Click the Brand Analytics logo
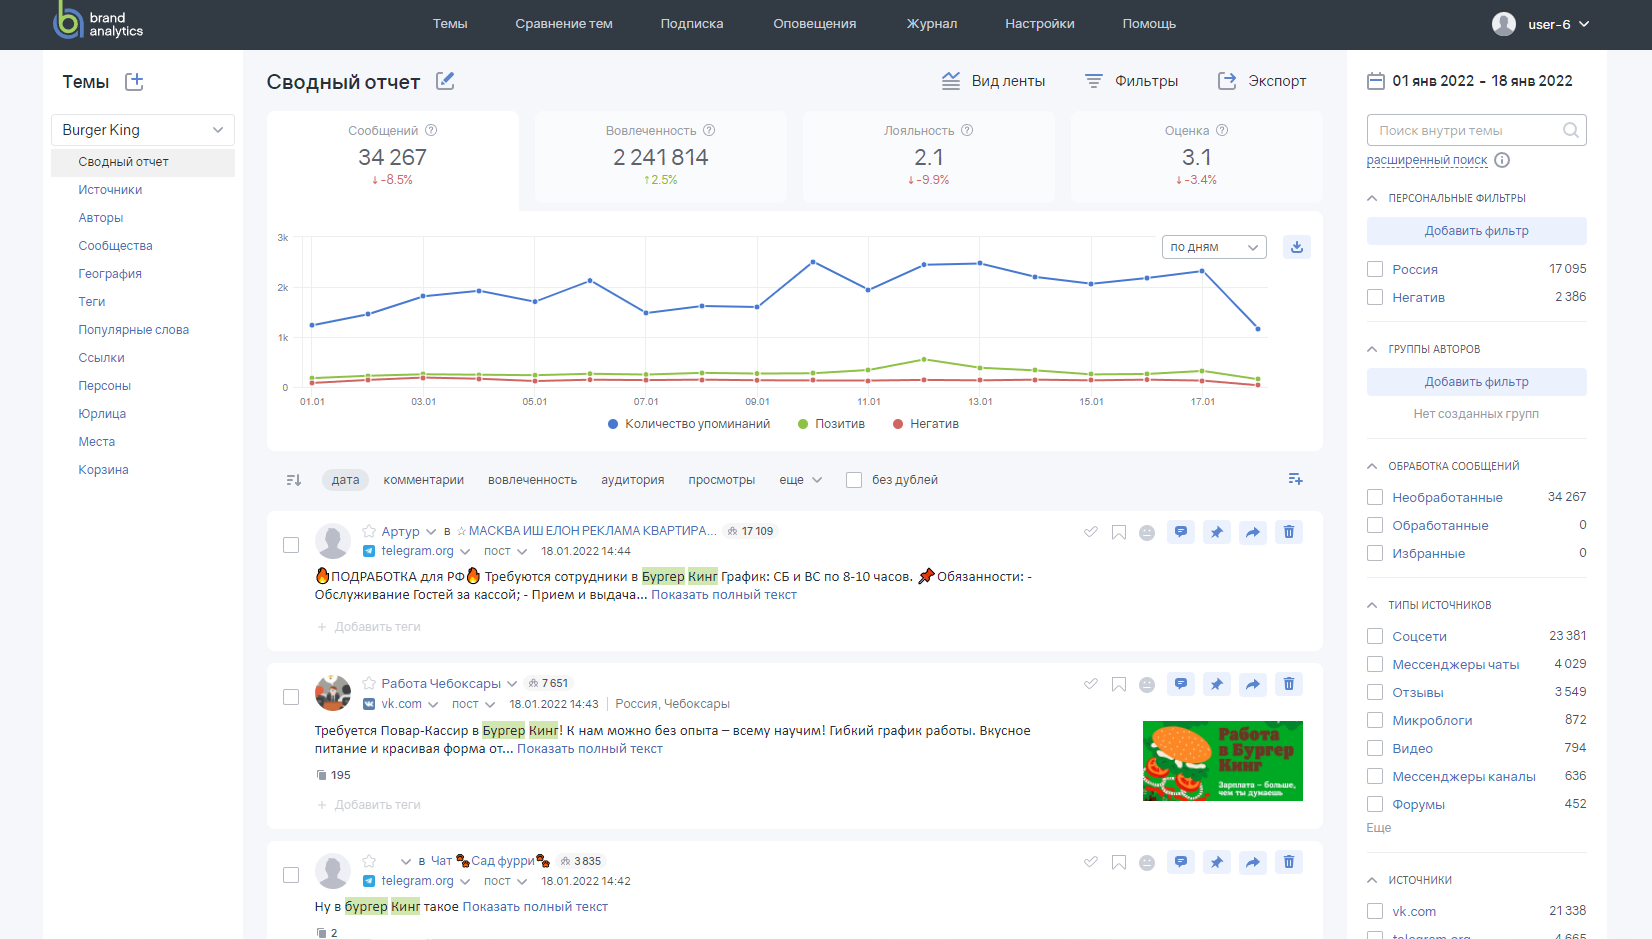The width and height of the screenshot is (1652, 940). [x=98, y=22]
